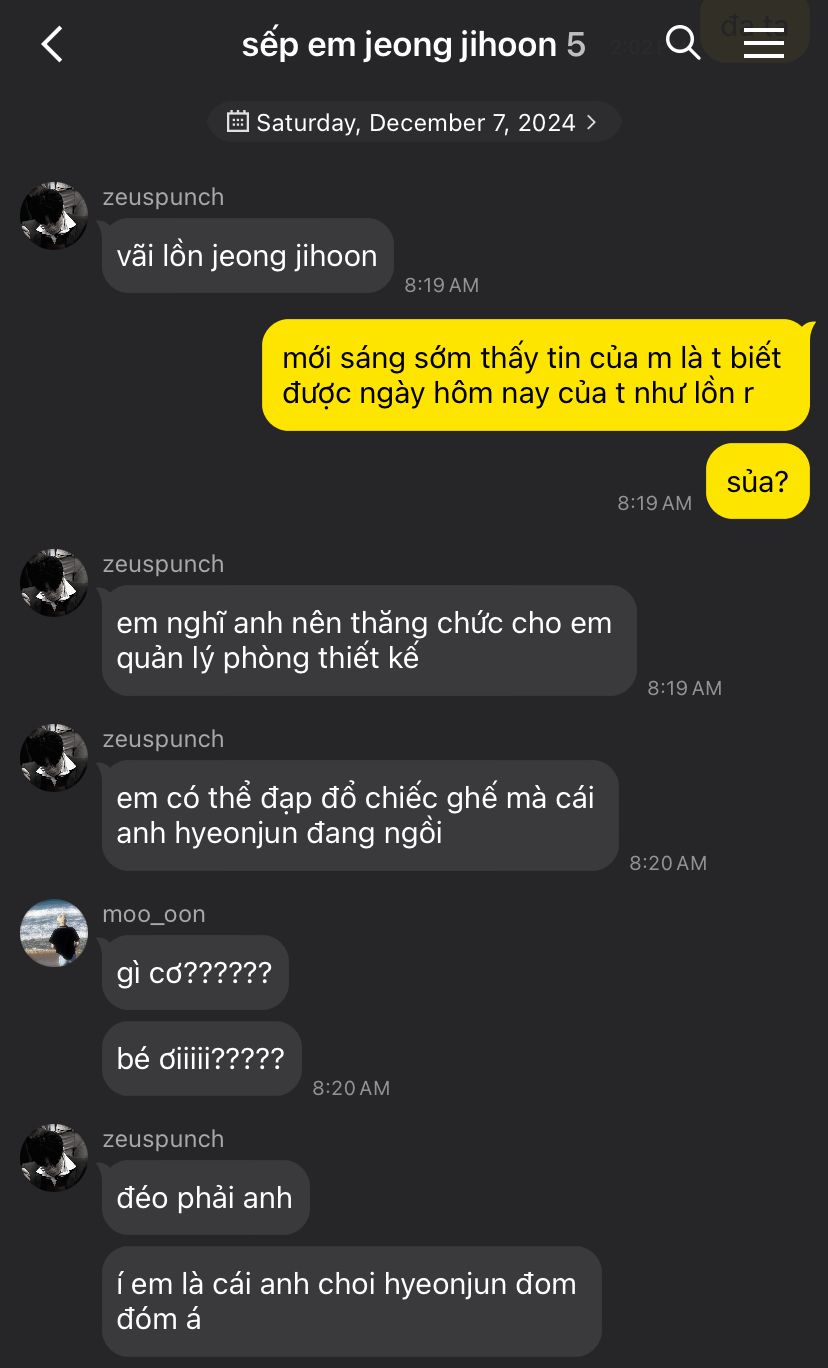Select the yellow 'sủa?' message bubble
The image size is (828, 1368).
[x=757, y=481]
